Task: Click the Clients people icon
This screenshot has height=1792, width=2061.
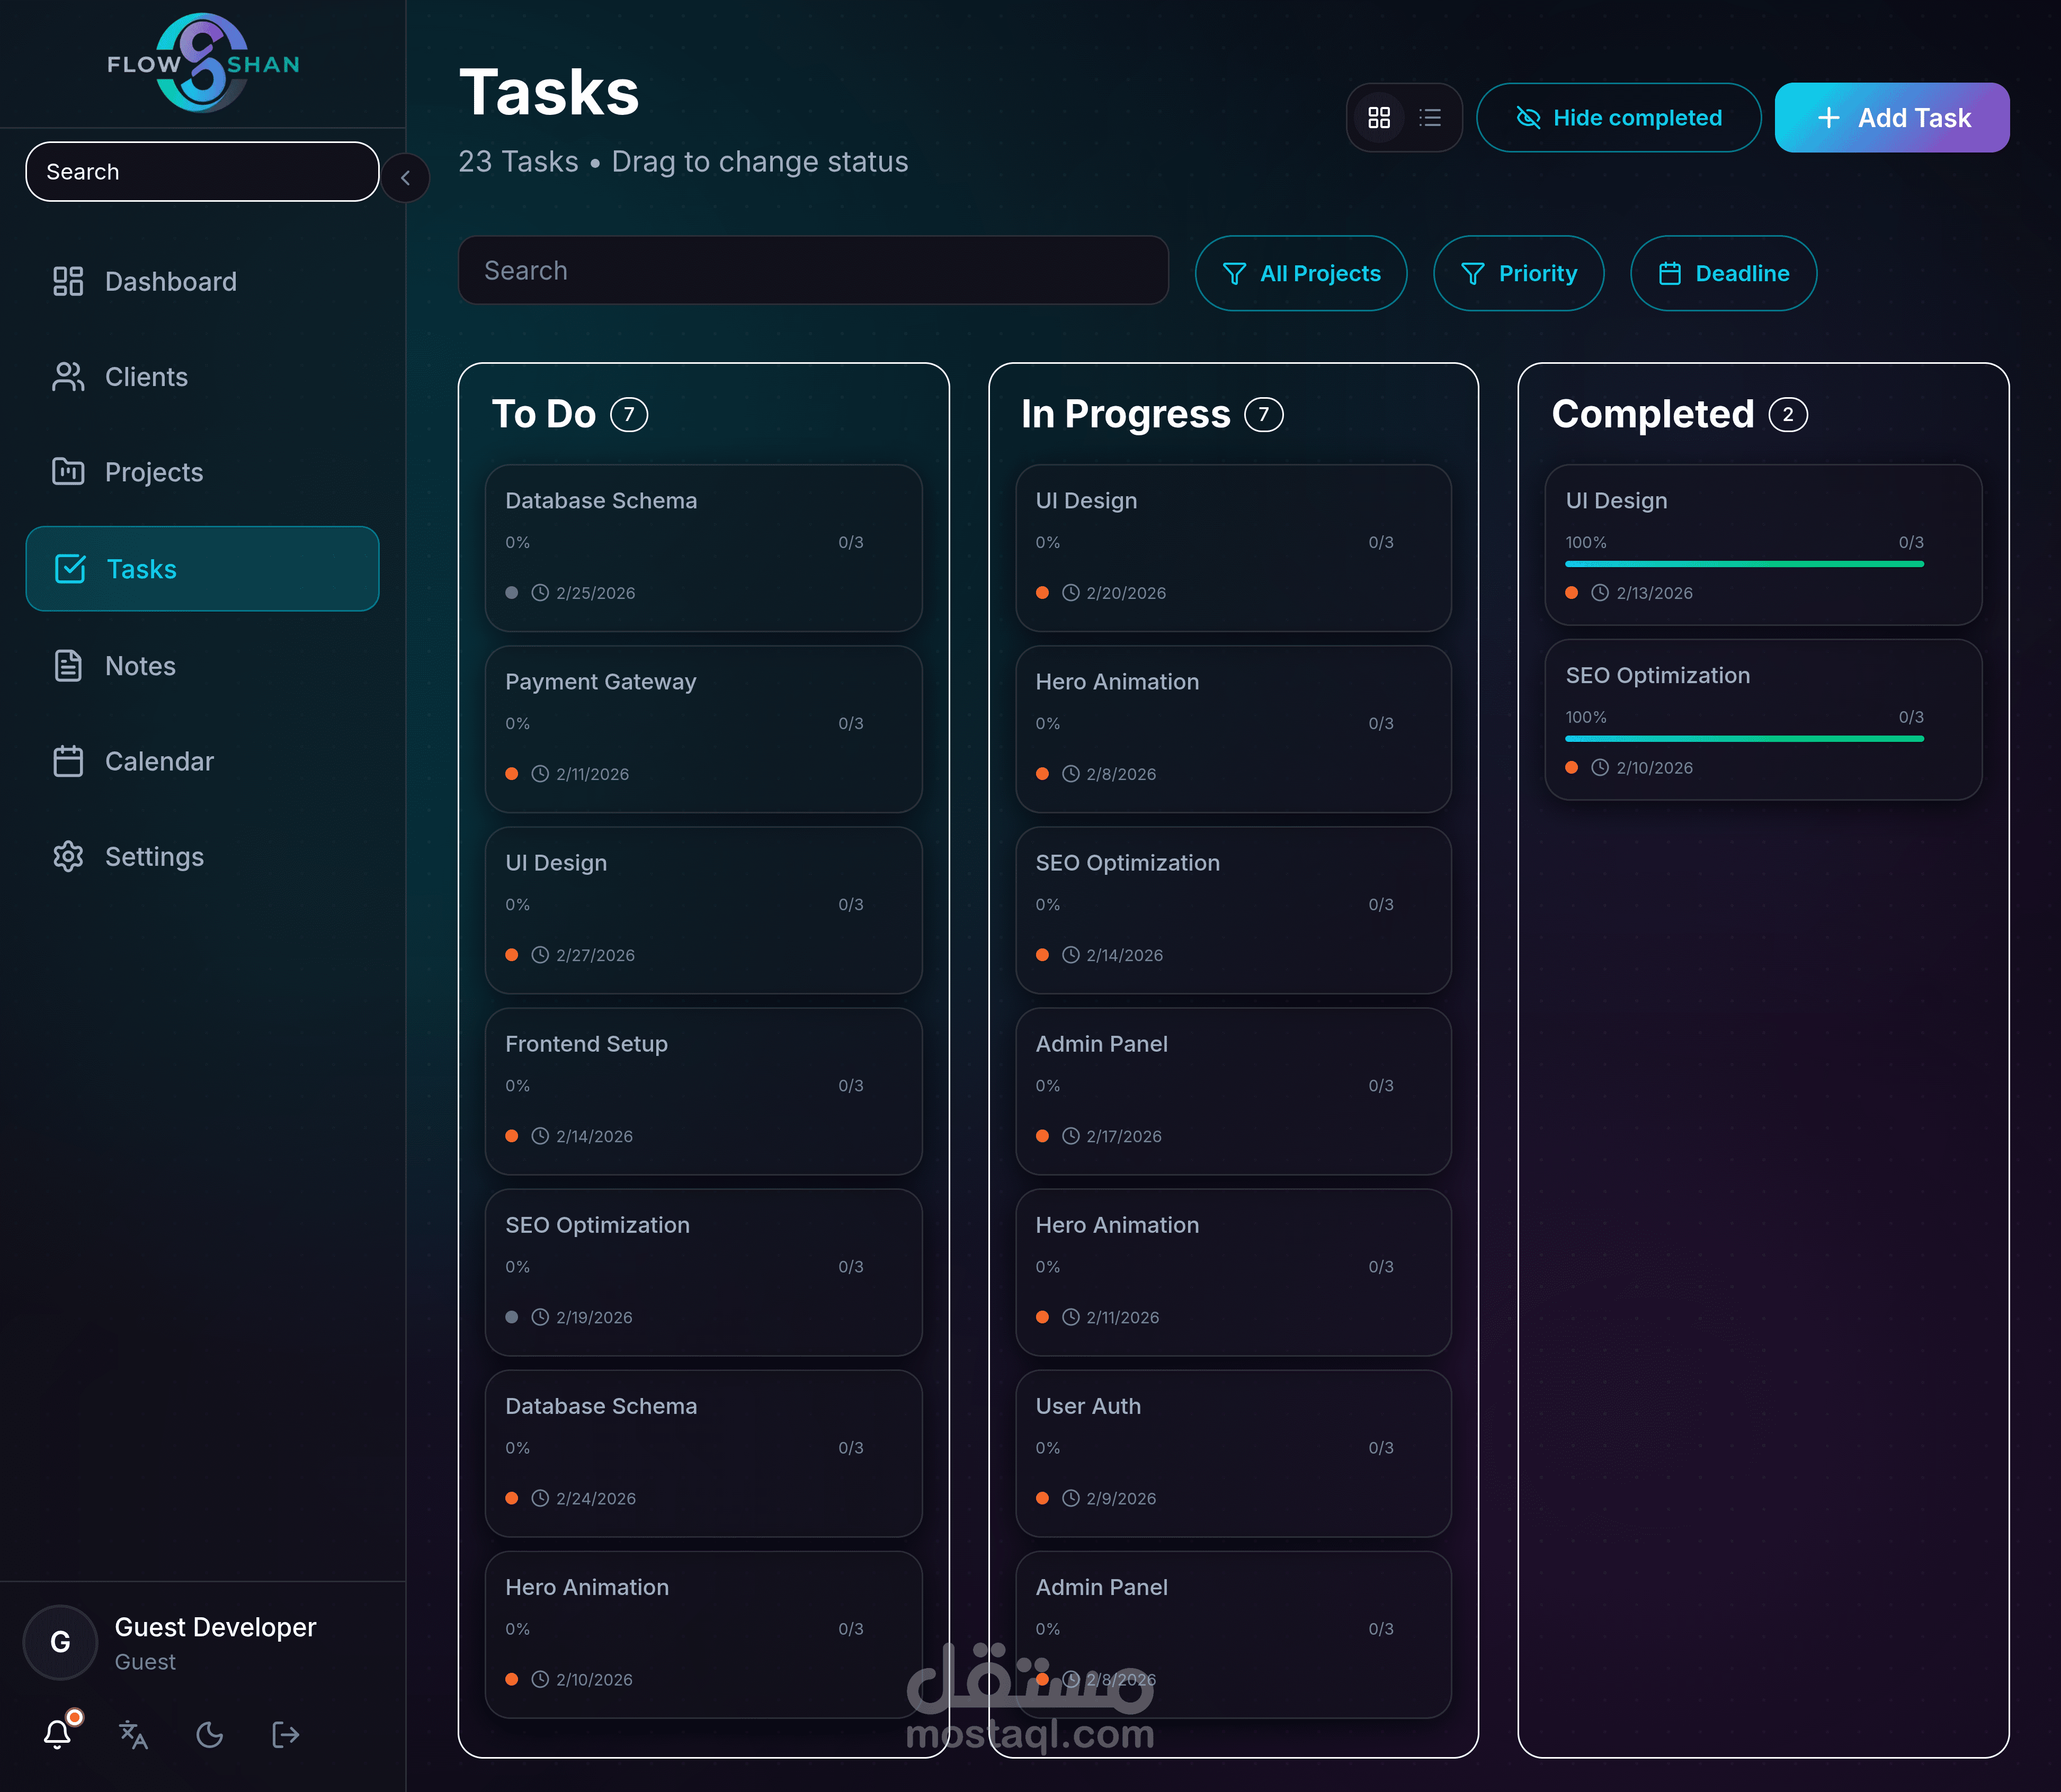Action: (x=68, y=377)
